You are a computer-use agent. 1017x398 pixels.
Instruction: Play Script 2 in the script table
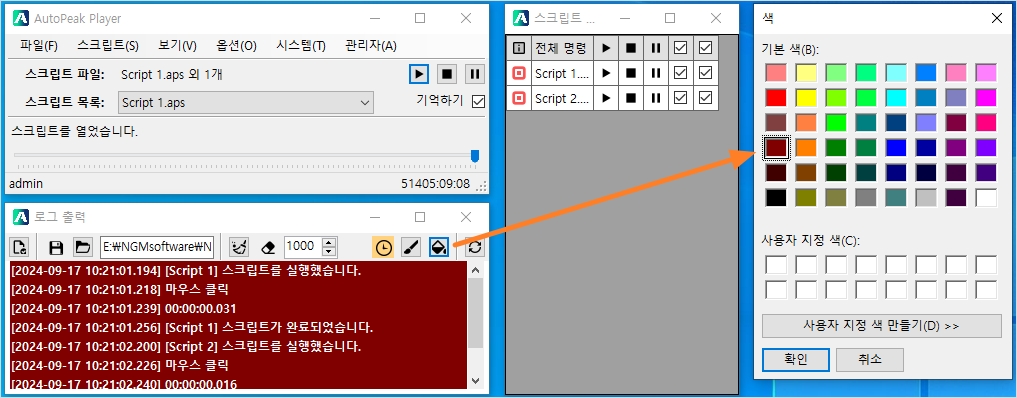pos(606,99)
